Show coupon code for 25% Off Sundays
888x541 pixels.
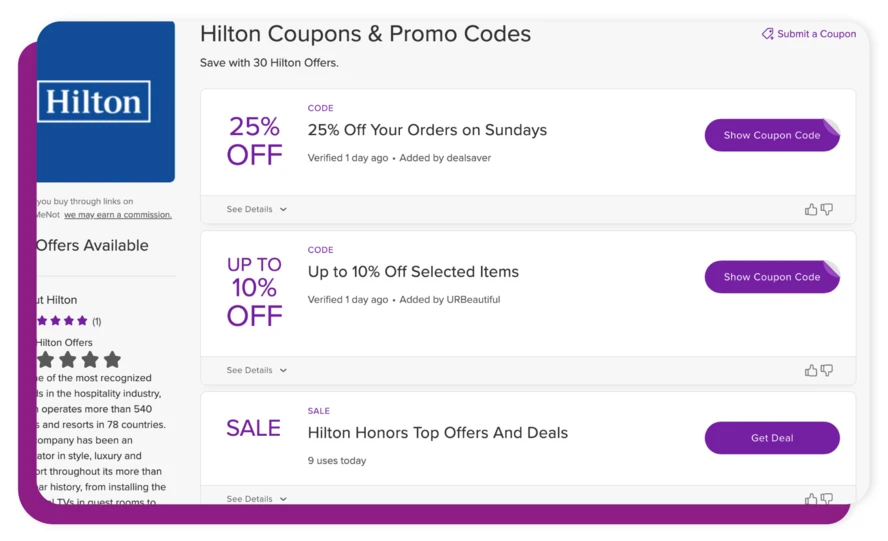coord(771,135)
